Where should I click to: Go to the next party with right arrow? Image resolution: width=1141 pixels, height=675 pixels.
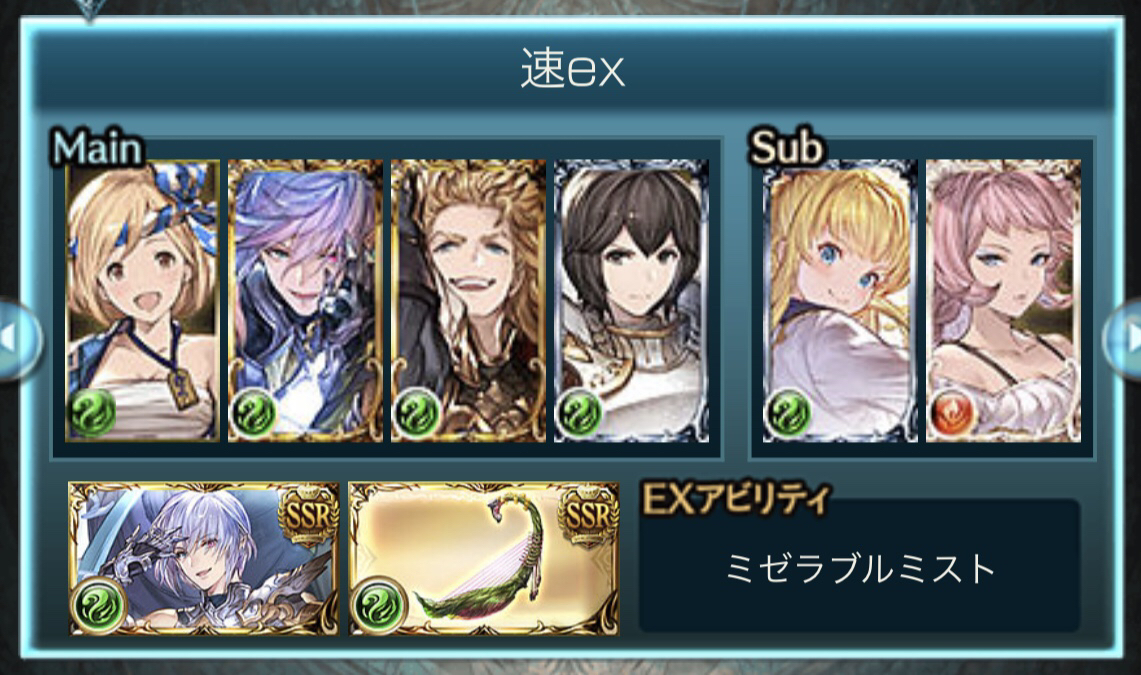[1123, 340]
